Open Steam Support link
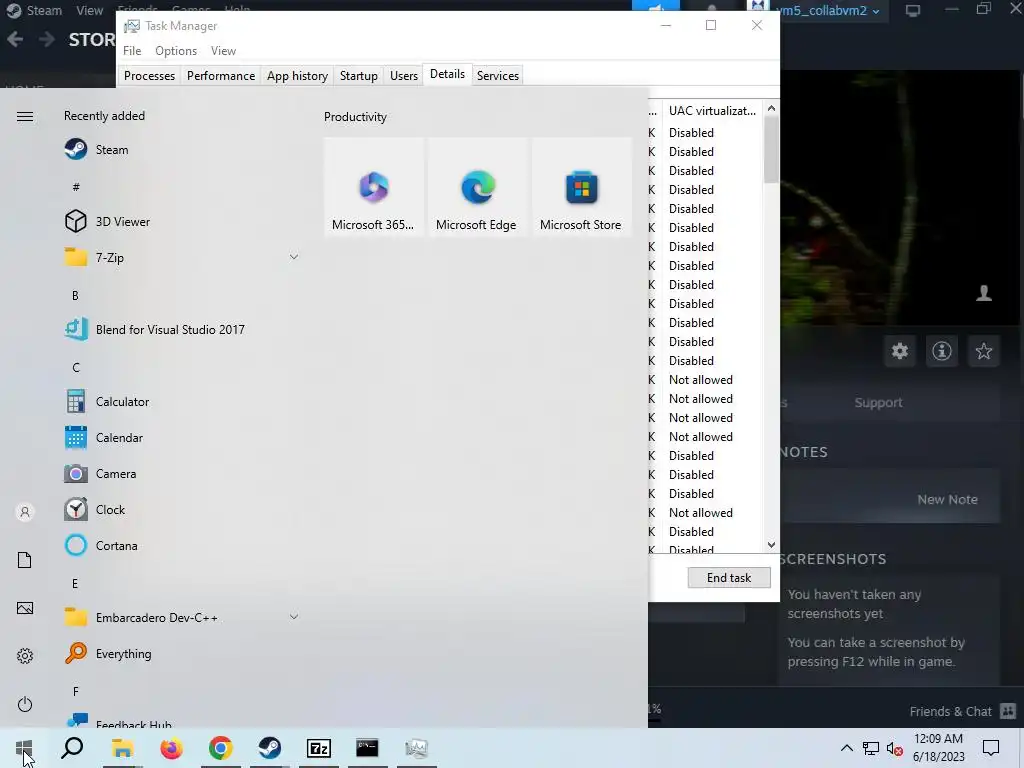The height and width of the screenshot is (768, 1024). [x=878, y=402]
